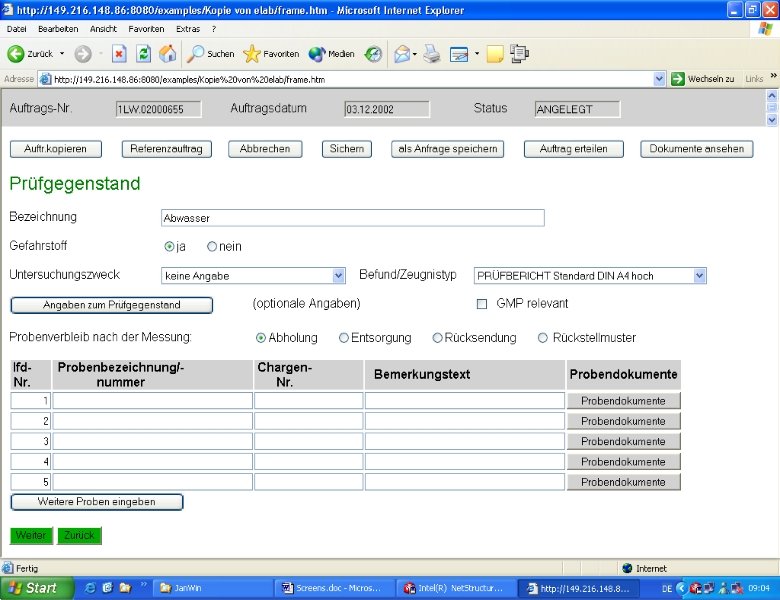Open the Suchen search tool
The image size is (780, 600).
(x=210, y=54)
